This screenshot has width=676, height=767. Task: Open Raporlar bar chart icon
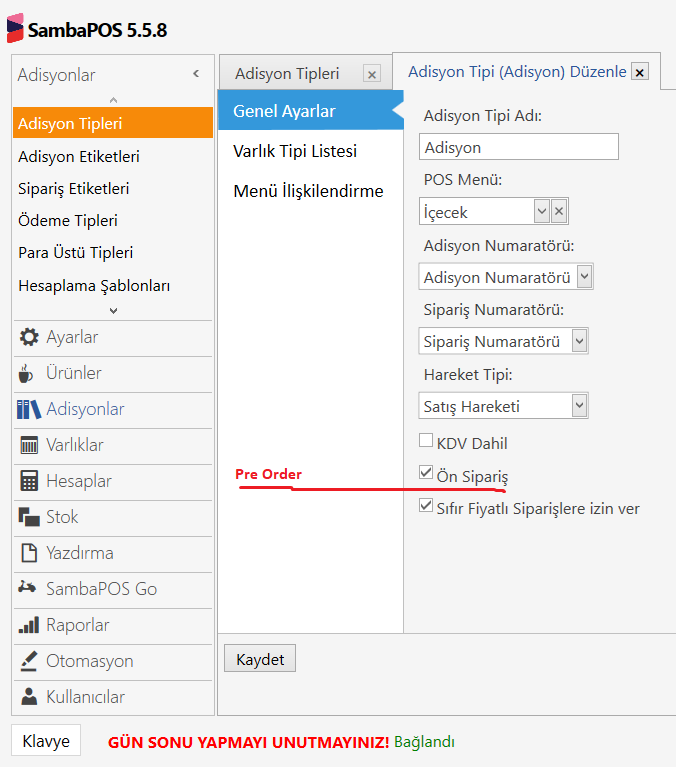(29, 625)
